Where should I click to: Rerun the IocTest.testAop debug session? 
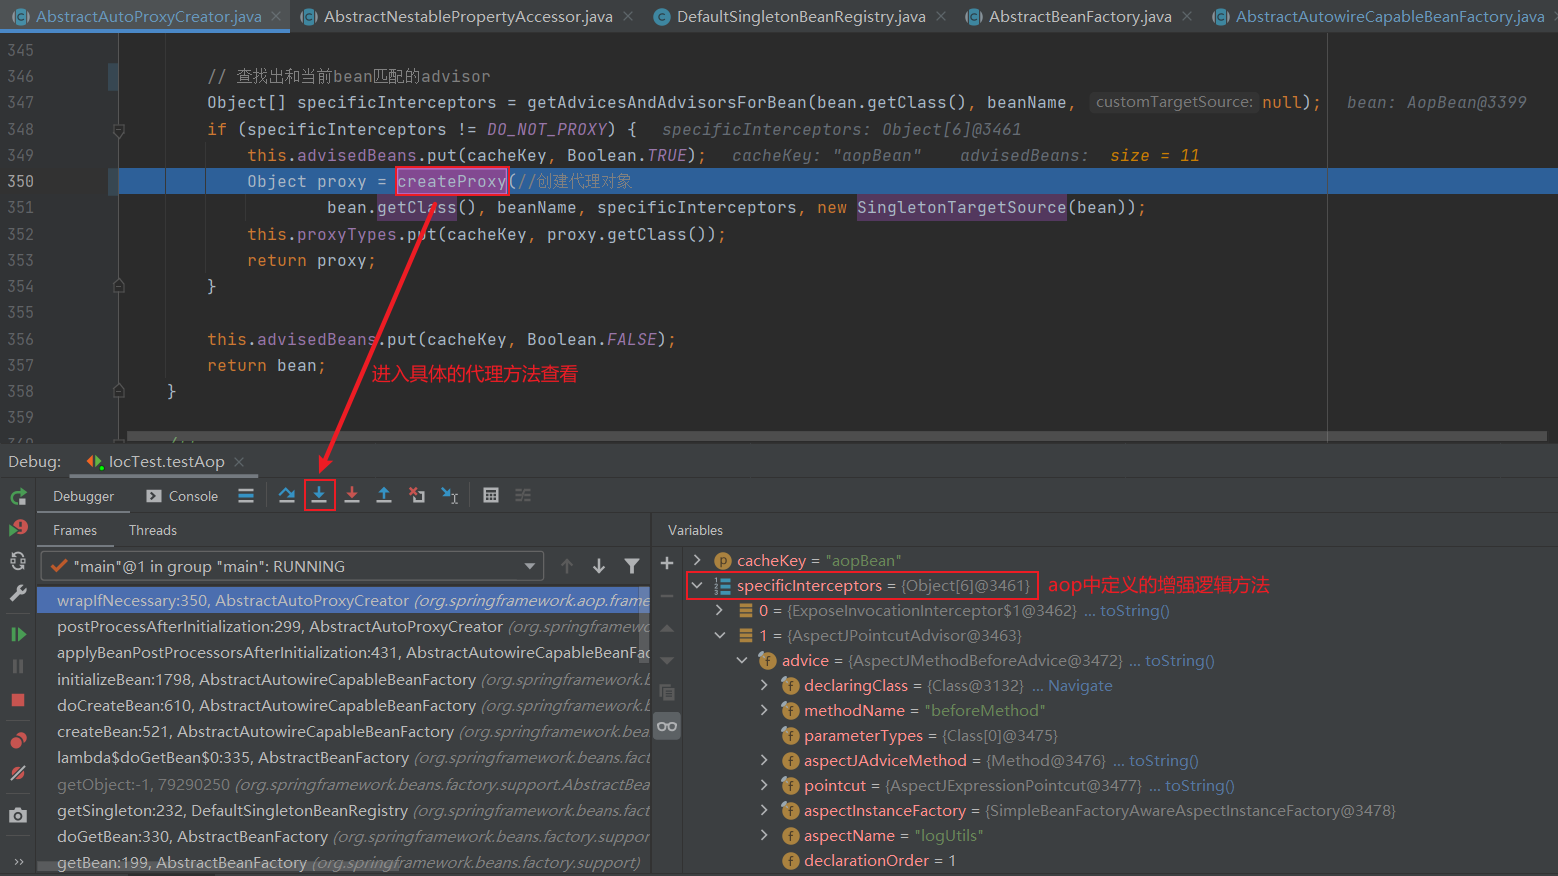point(18,497)
